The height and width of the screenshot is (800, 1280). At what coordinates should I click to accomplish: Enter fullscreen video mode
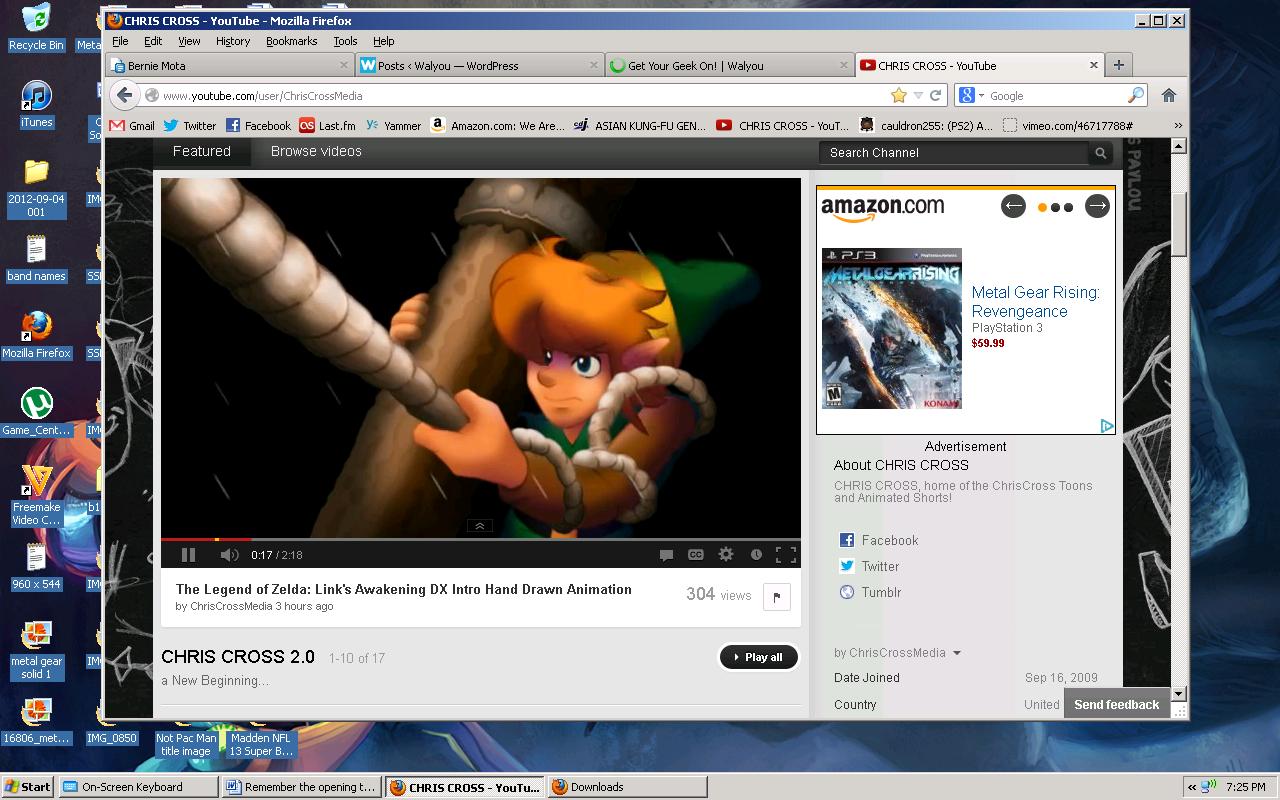click(x=786, y=555)
